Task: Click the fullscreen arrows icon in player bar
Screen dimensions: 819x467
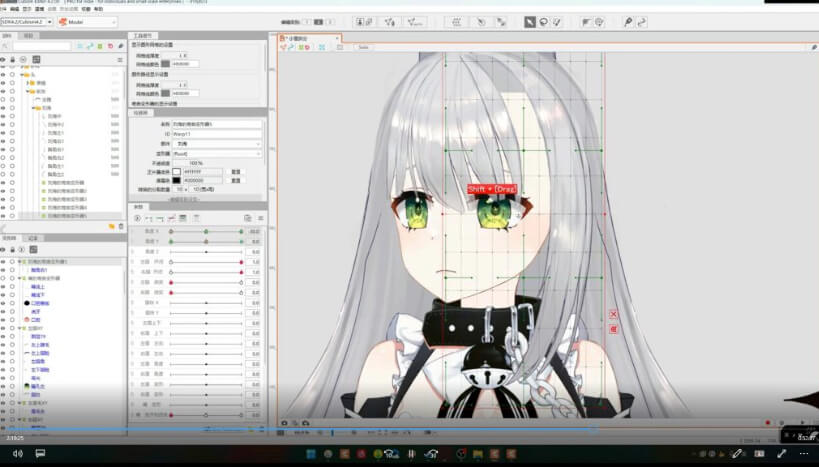Action: (782, 453)
